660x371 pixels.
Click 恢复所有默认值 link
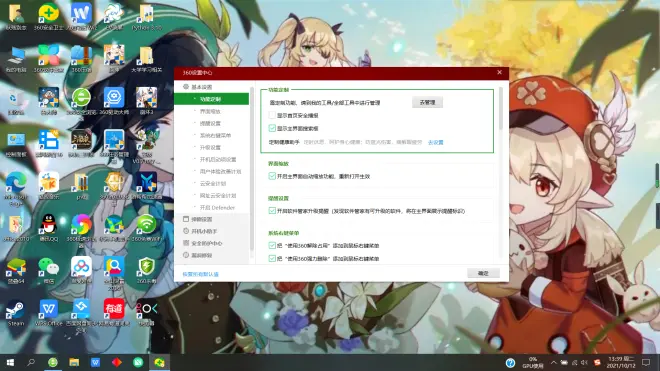pos(200,274)
